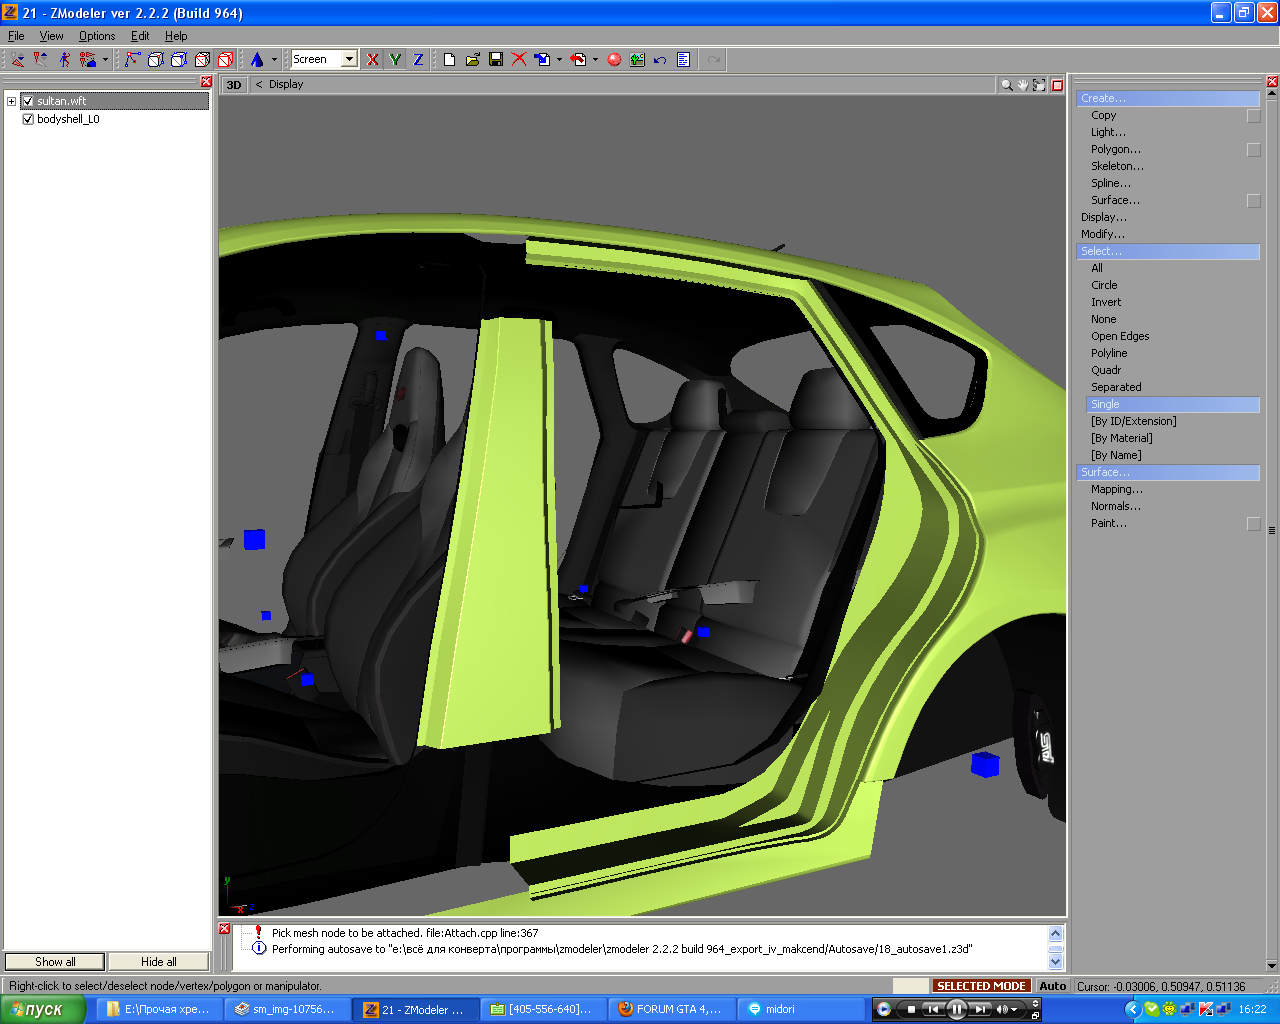1280x1024 pixels.
Task: Open file using the folder icon
Action: click(x=473, y=60)
